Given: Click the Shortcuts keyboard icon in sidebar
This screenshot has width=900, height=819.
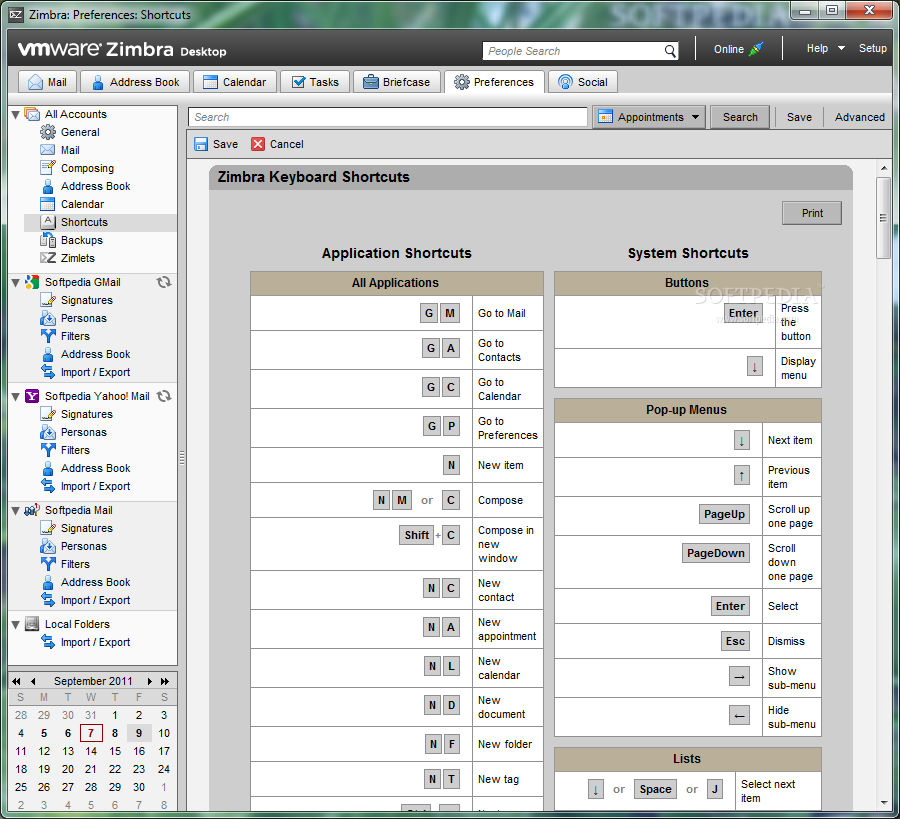Looking at the screenshot, I should point(48,222).
